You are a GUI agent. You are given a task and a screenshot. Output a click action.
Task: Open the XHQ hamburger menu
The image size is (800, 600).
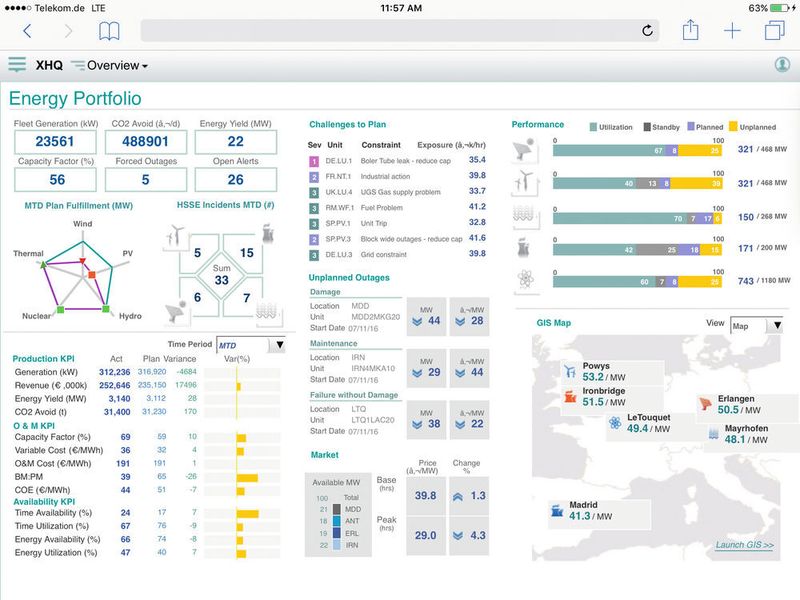coord(17,65)
